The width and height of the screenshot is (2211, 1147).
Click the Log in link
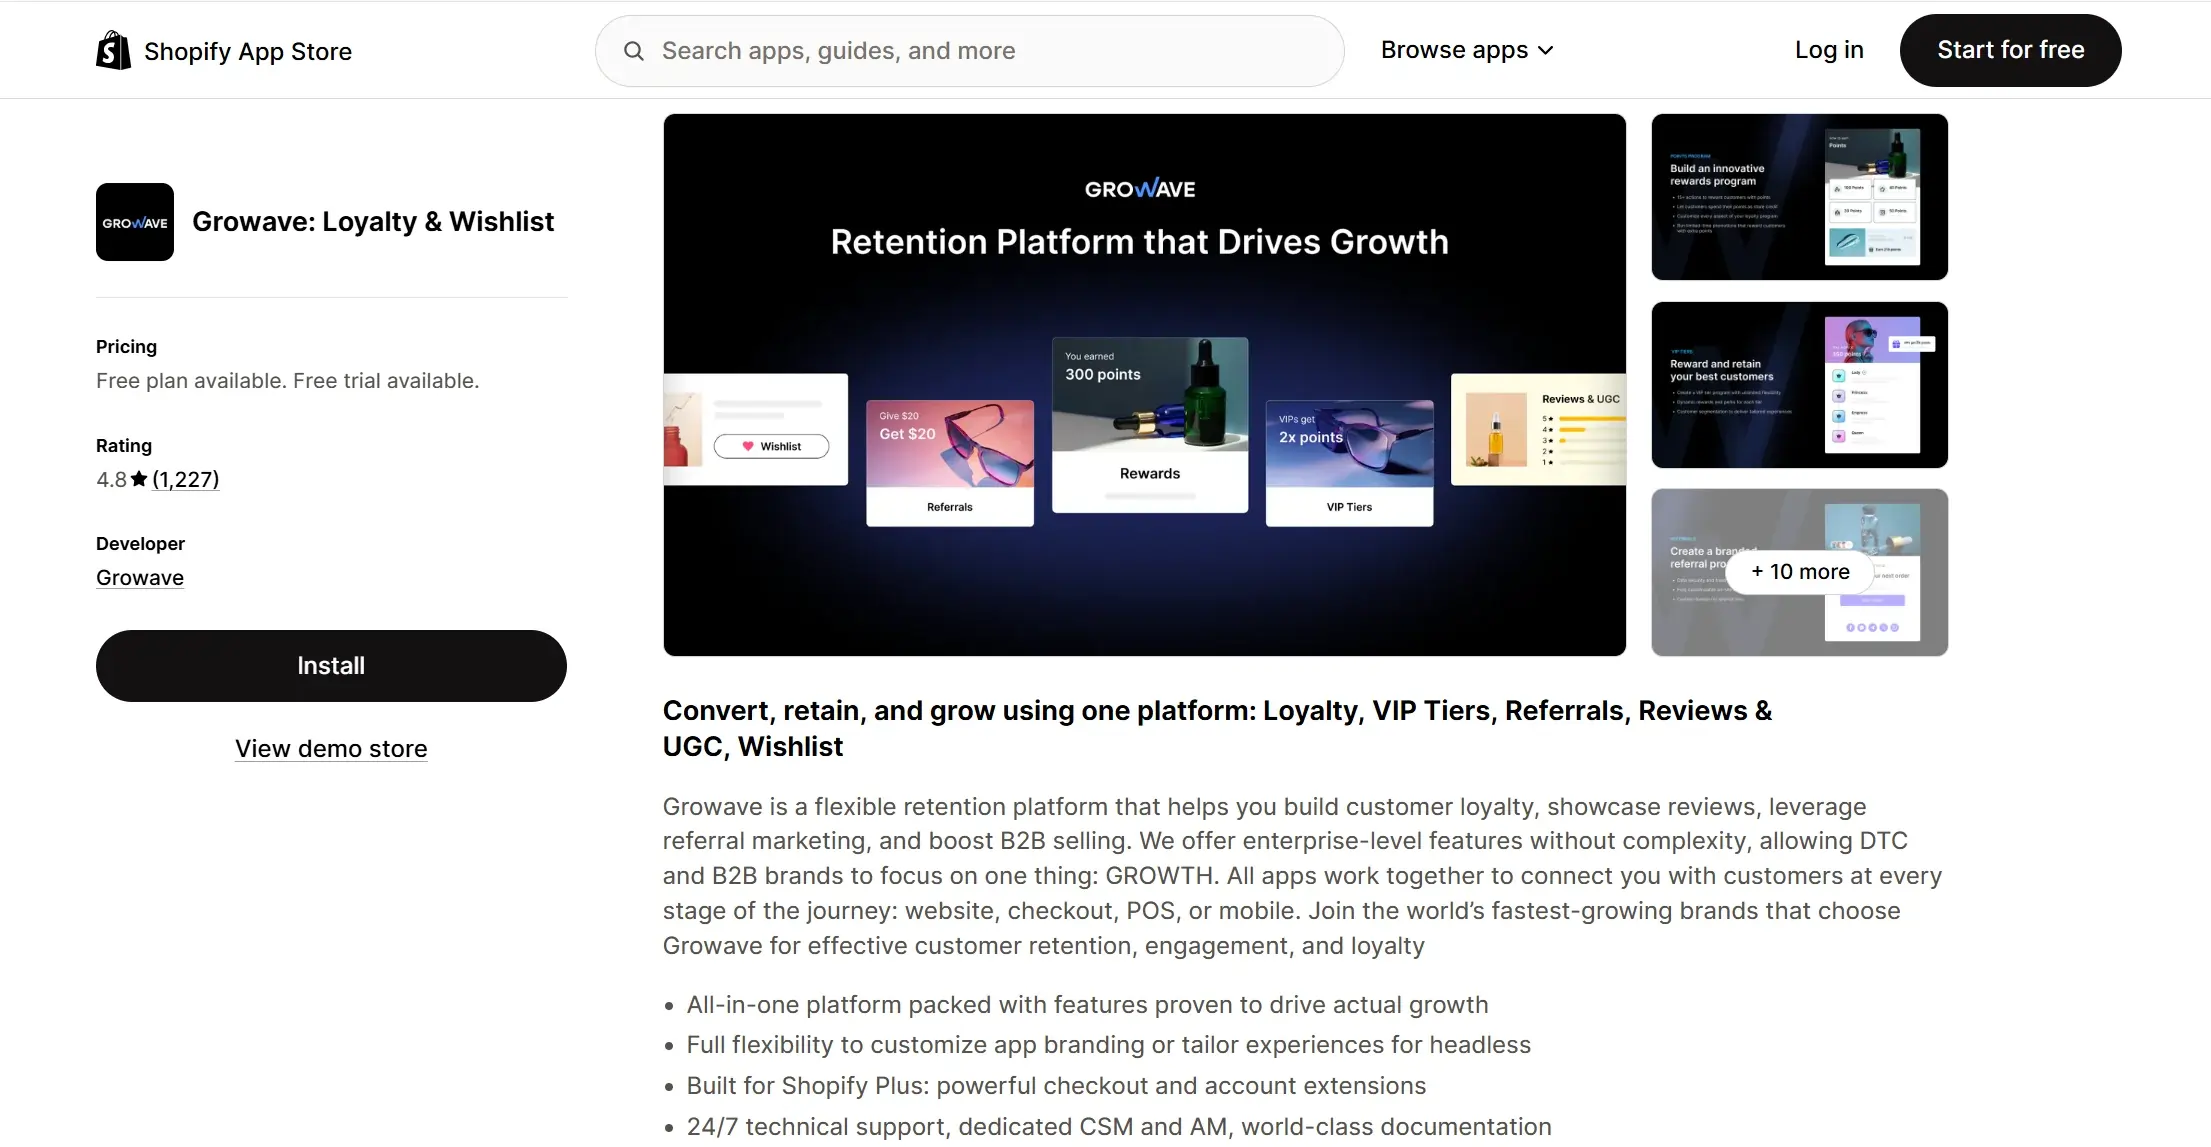pyautogui.click(x=1828, y=50)
